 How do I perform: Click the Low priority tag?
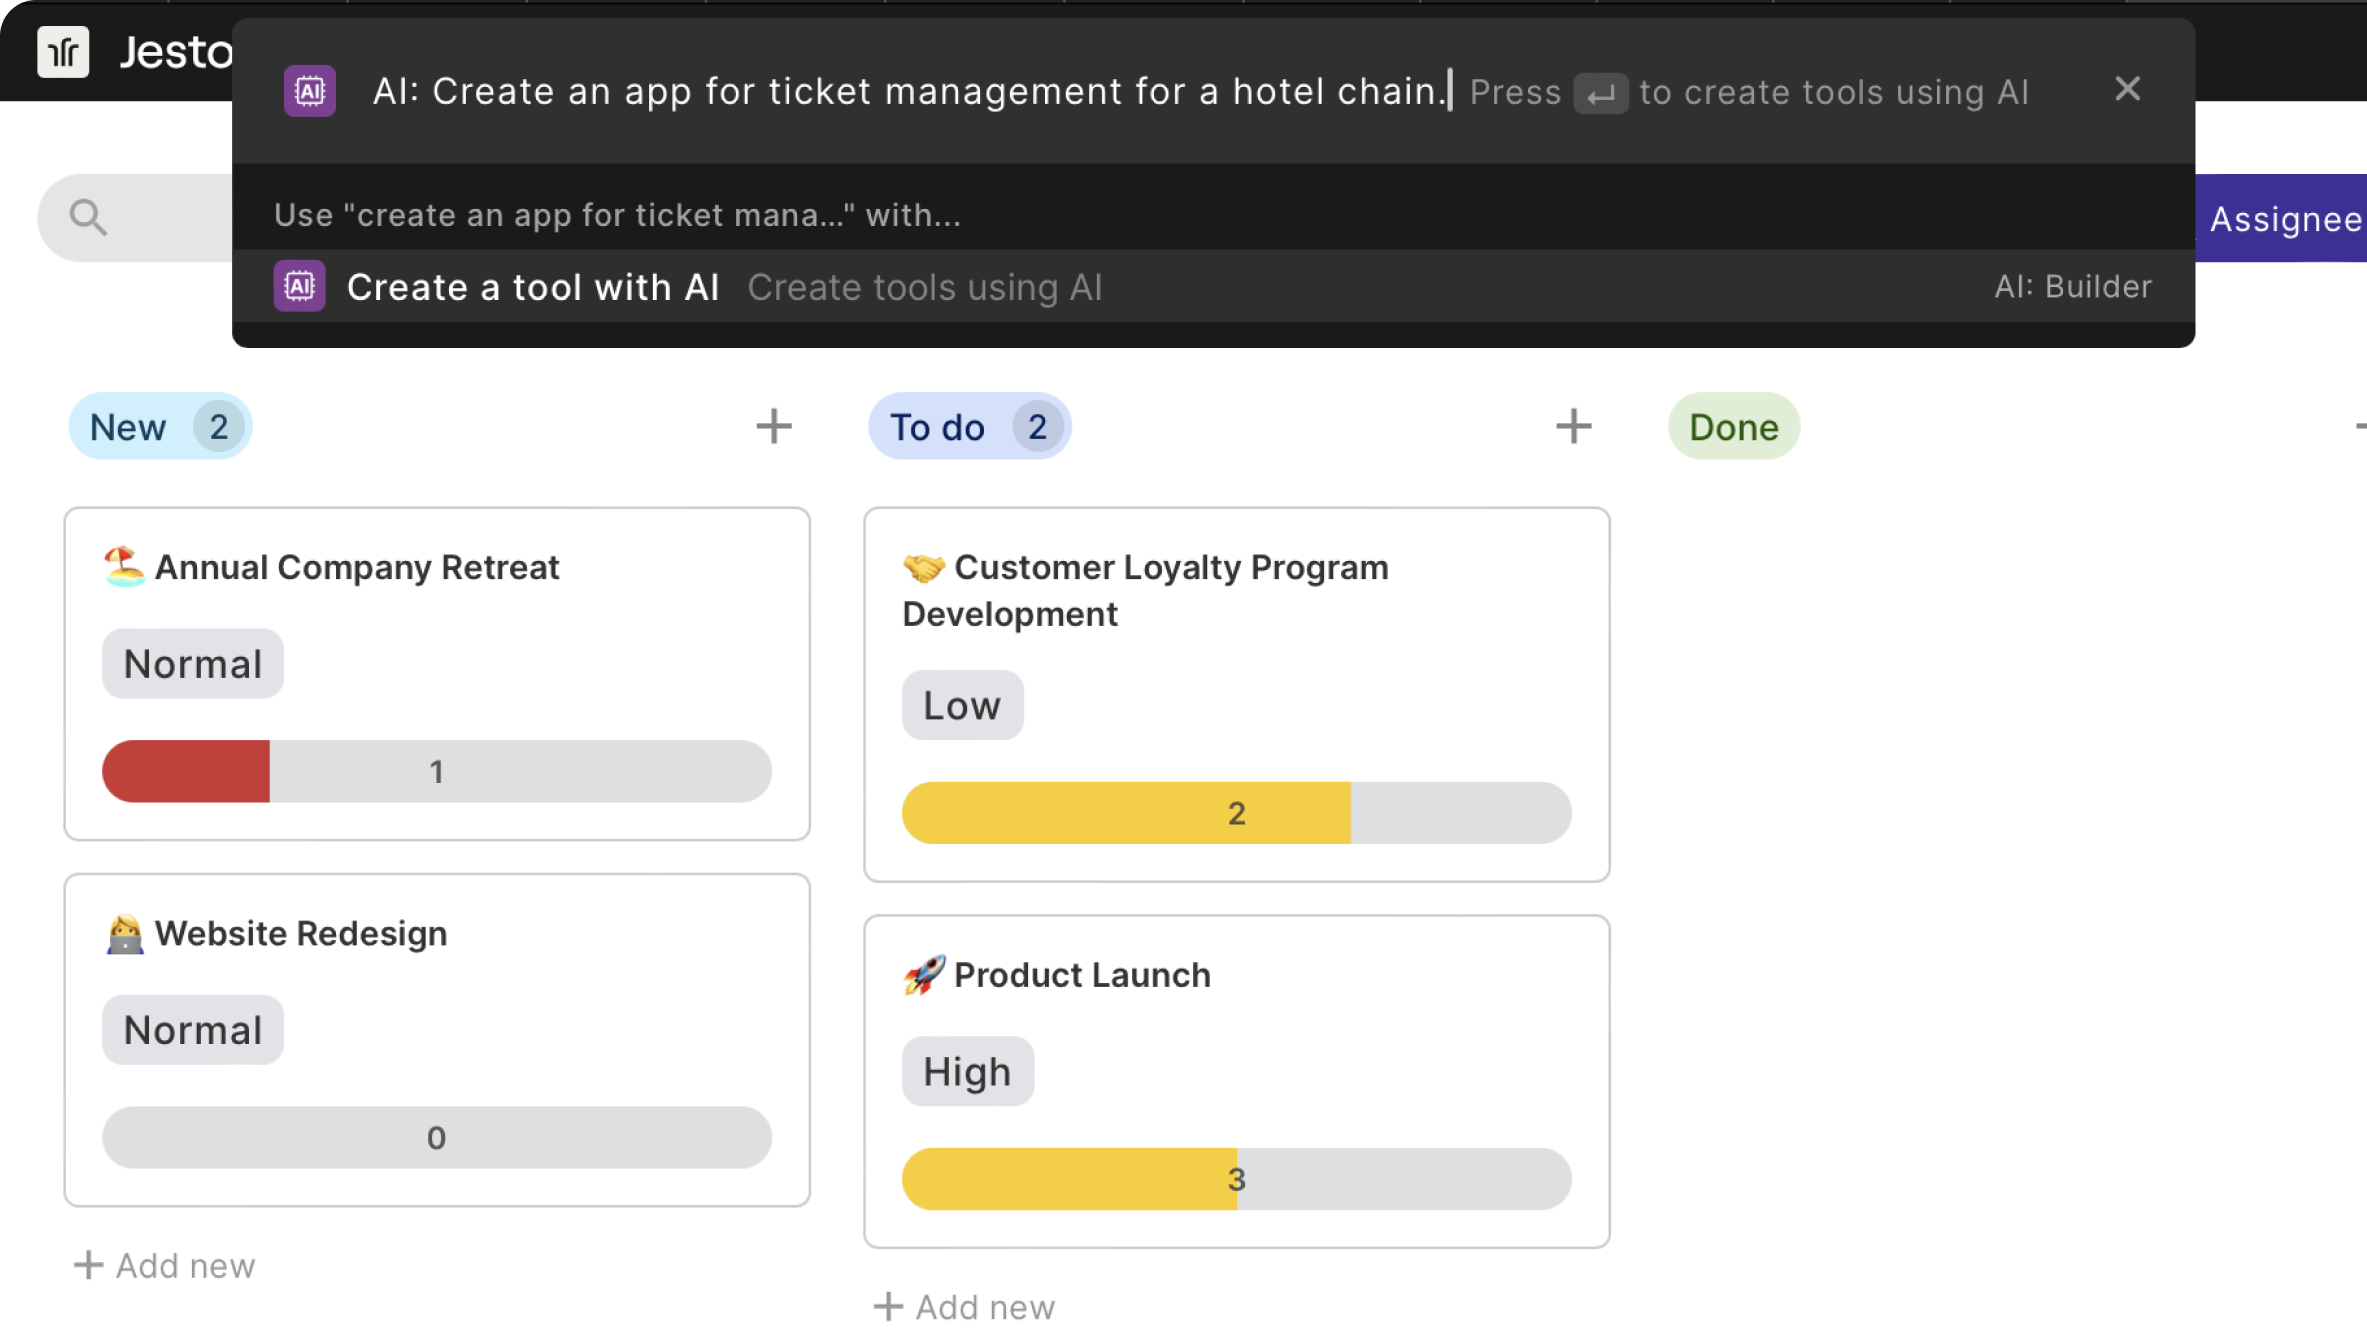click(961, 706)
